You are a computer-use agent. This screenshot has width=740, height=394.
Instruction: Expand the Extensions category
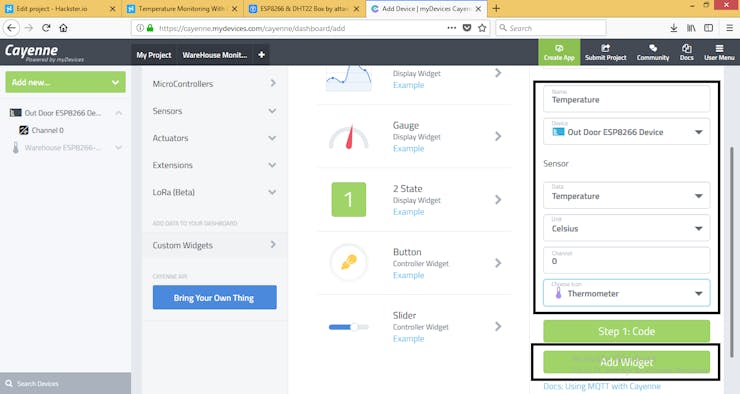(215, 165)
